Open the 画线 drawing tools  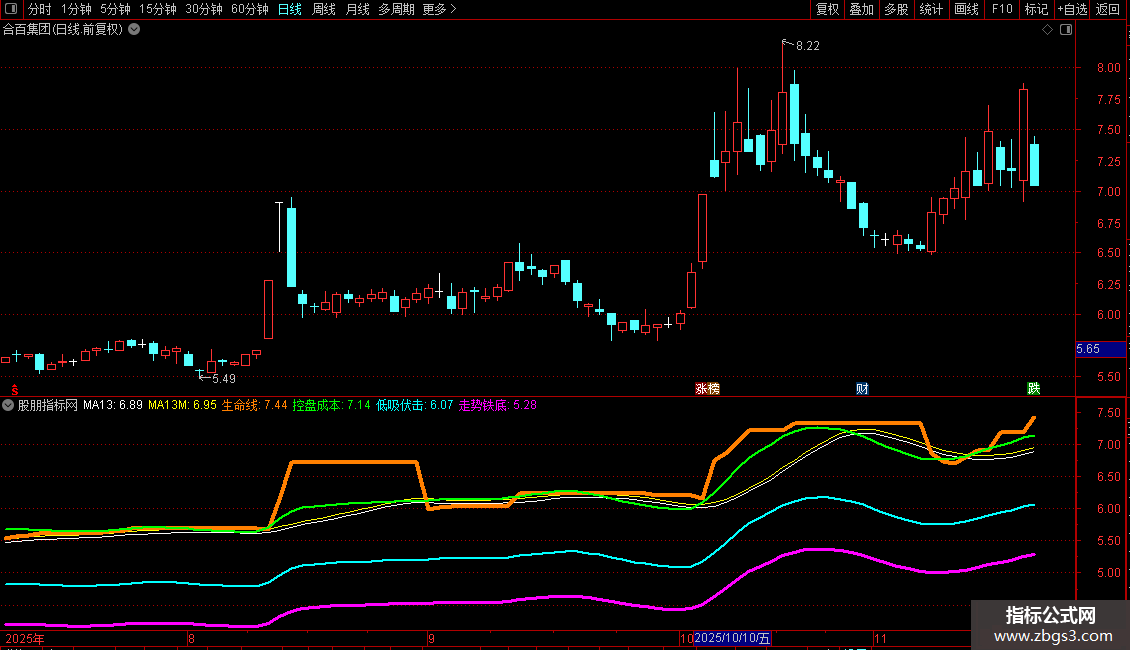tap(966, 9)
